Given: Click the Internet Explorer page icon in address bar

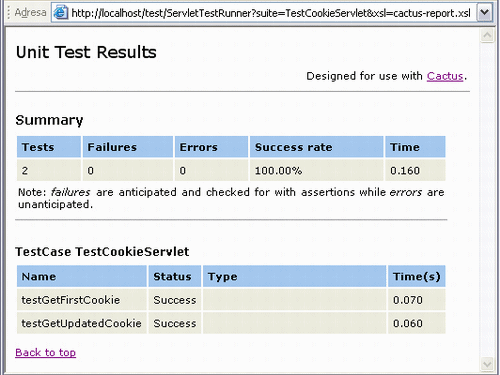Looking at the screenshot, I should (x=61, y=13).
